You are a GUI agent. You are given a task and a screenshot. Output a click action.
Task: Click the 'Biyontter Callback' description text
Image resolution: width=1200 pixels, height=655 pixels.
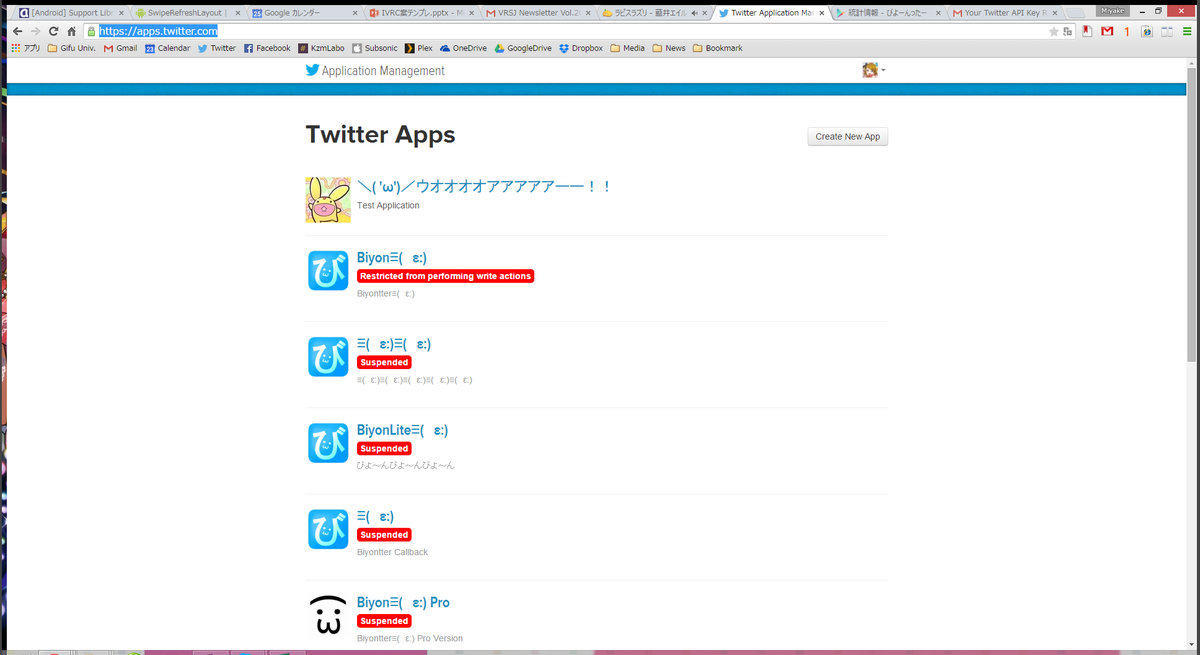(392, 552)
